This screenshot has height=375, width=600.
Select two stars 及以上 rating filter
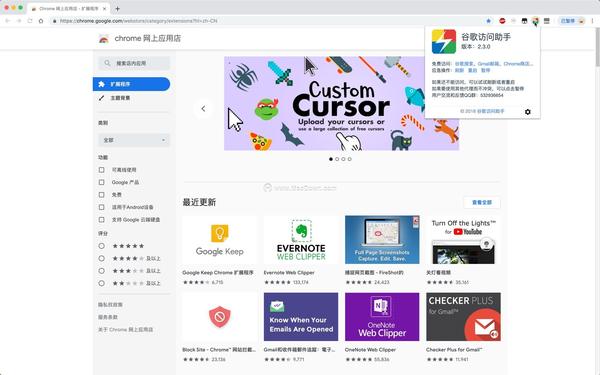[101, 283]
